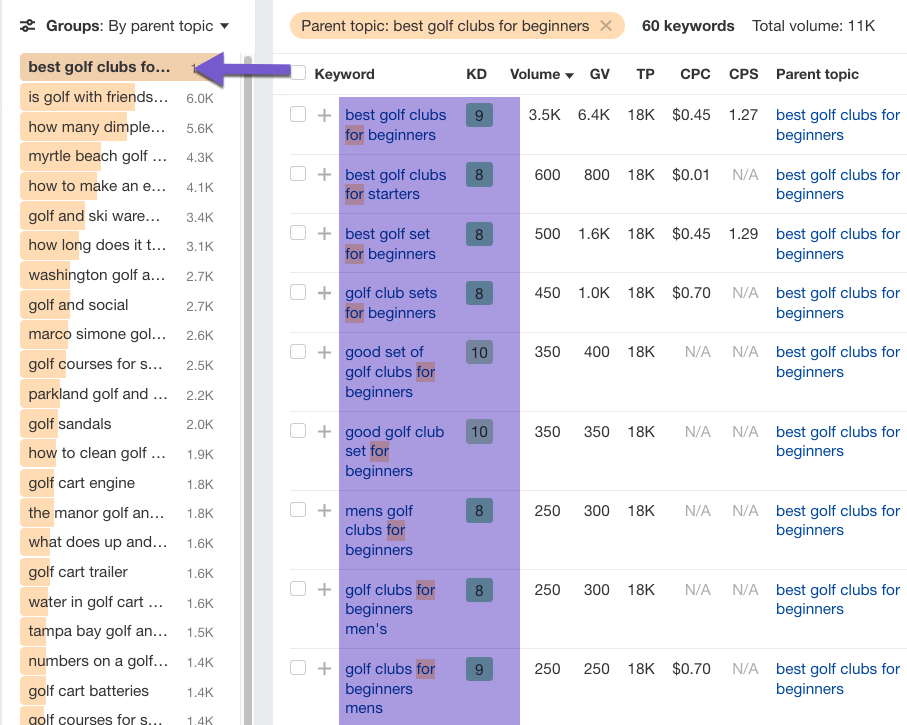The width and height of the screenshot is (907, 725).
Task: Select the 'how to make an e…' group
Action: [120, 186]
